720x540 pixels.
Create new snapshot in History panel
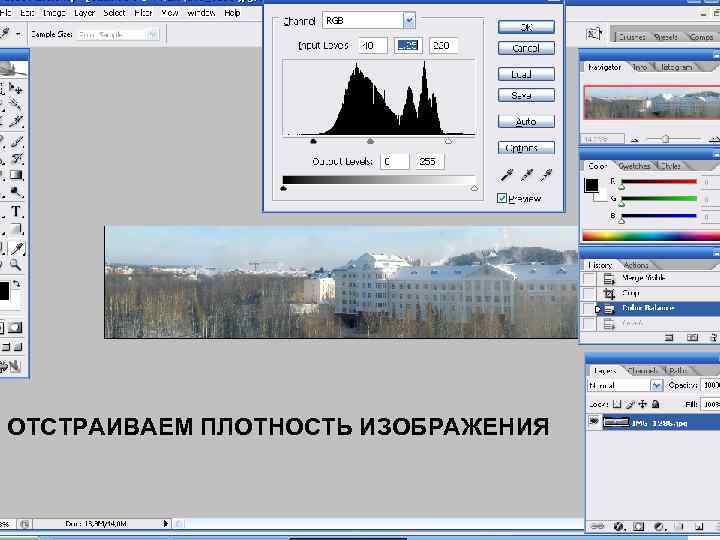point(692,338)
